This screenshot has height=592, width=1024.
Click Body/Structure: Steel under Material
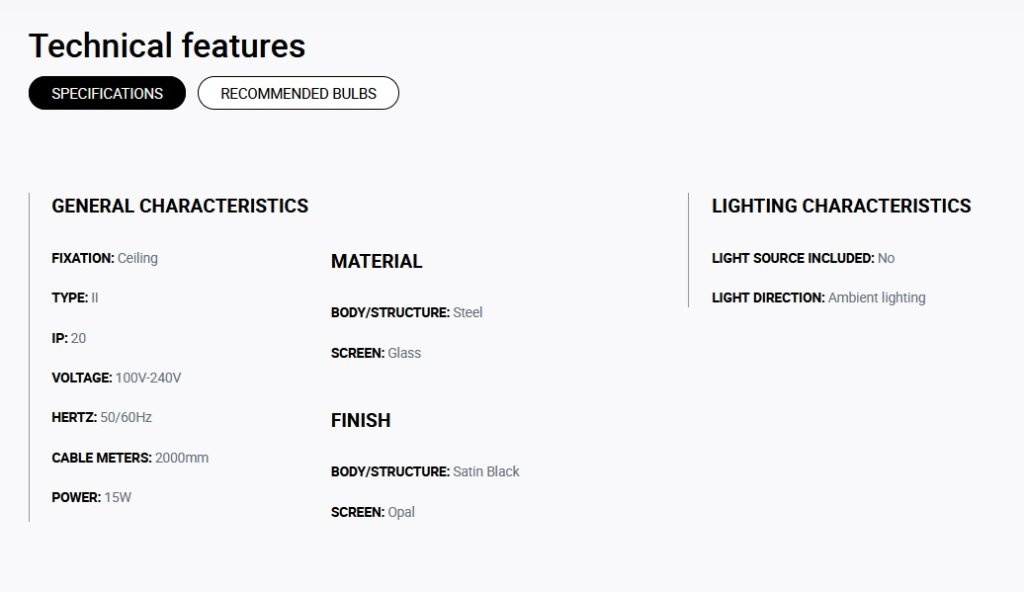(x=407, y=312)
